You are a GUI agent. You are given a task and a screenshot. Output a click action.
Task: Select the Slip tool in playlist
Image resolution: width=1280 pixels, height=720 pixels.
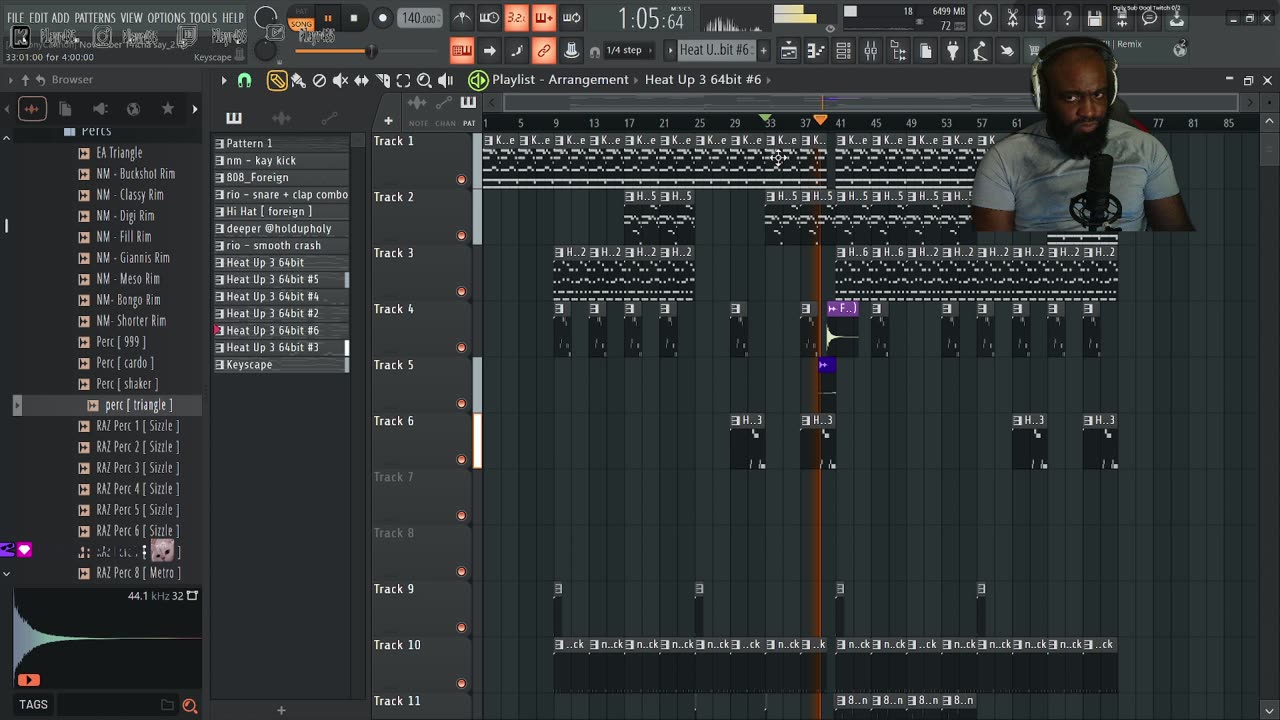361,81
